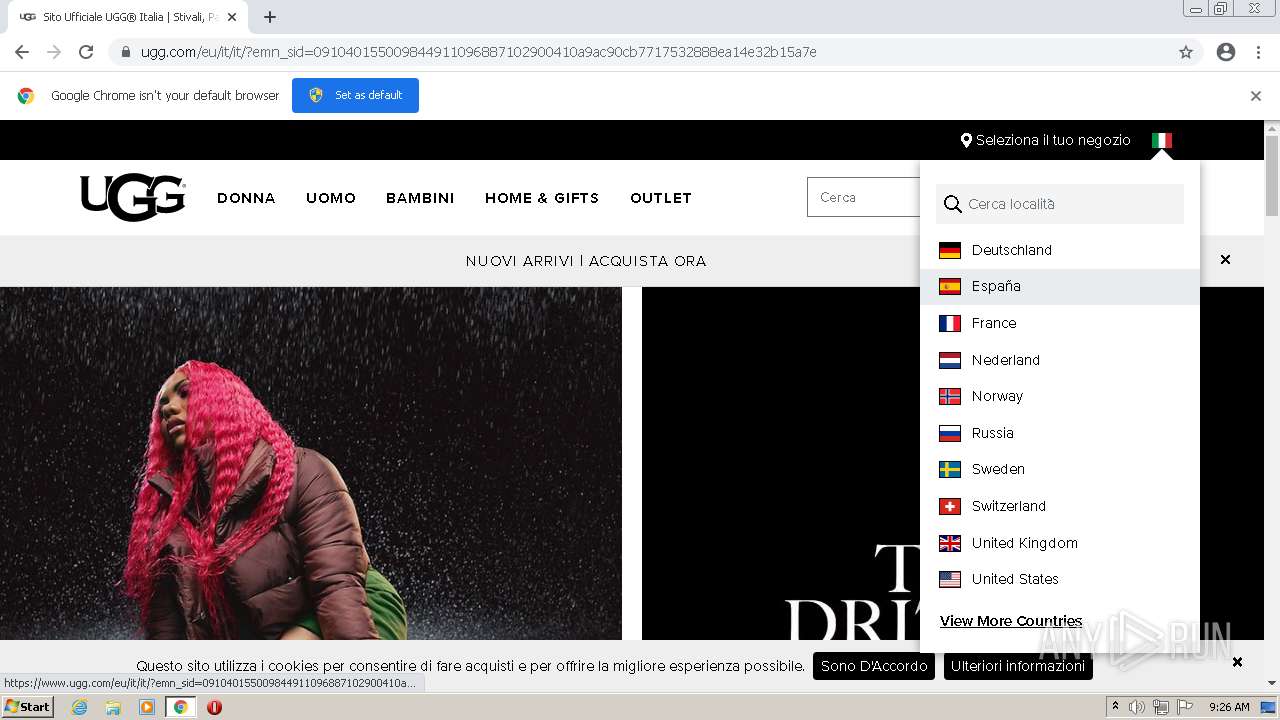
Task: Close the cookie notice
Action: tap(1237, 662)
